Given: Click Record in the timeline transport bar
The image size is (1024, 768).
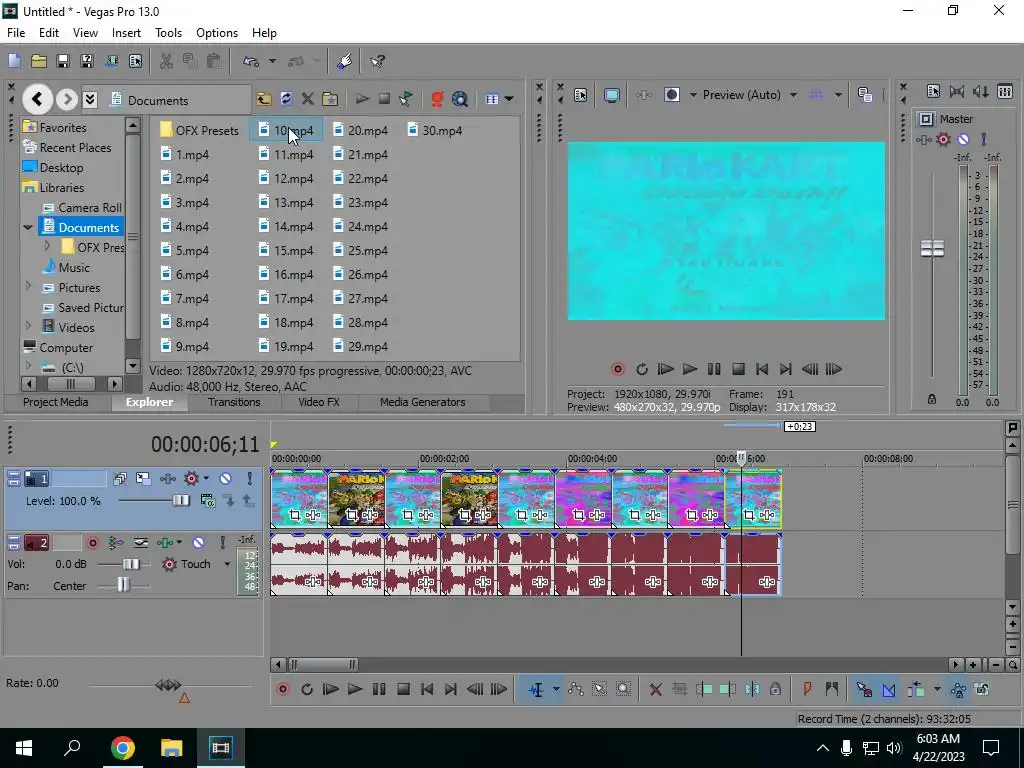Looking at the screenshot, I should click(x=283, y=689).
